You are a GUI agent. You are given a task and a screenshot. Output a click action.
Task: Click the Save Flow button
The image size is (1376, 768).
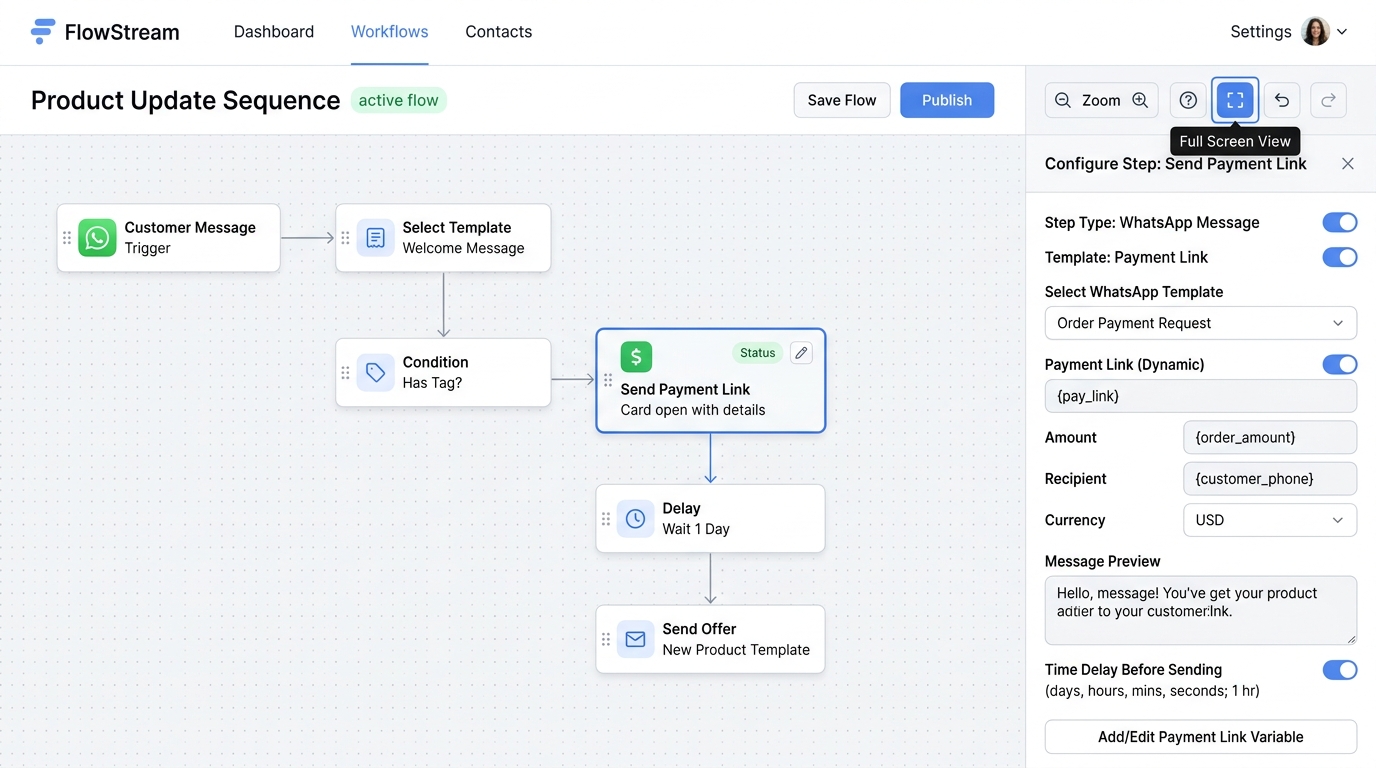pos(842,100)
